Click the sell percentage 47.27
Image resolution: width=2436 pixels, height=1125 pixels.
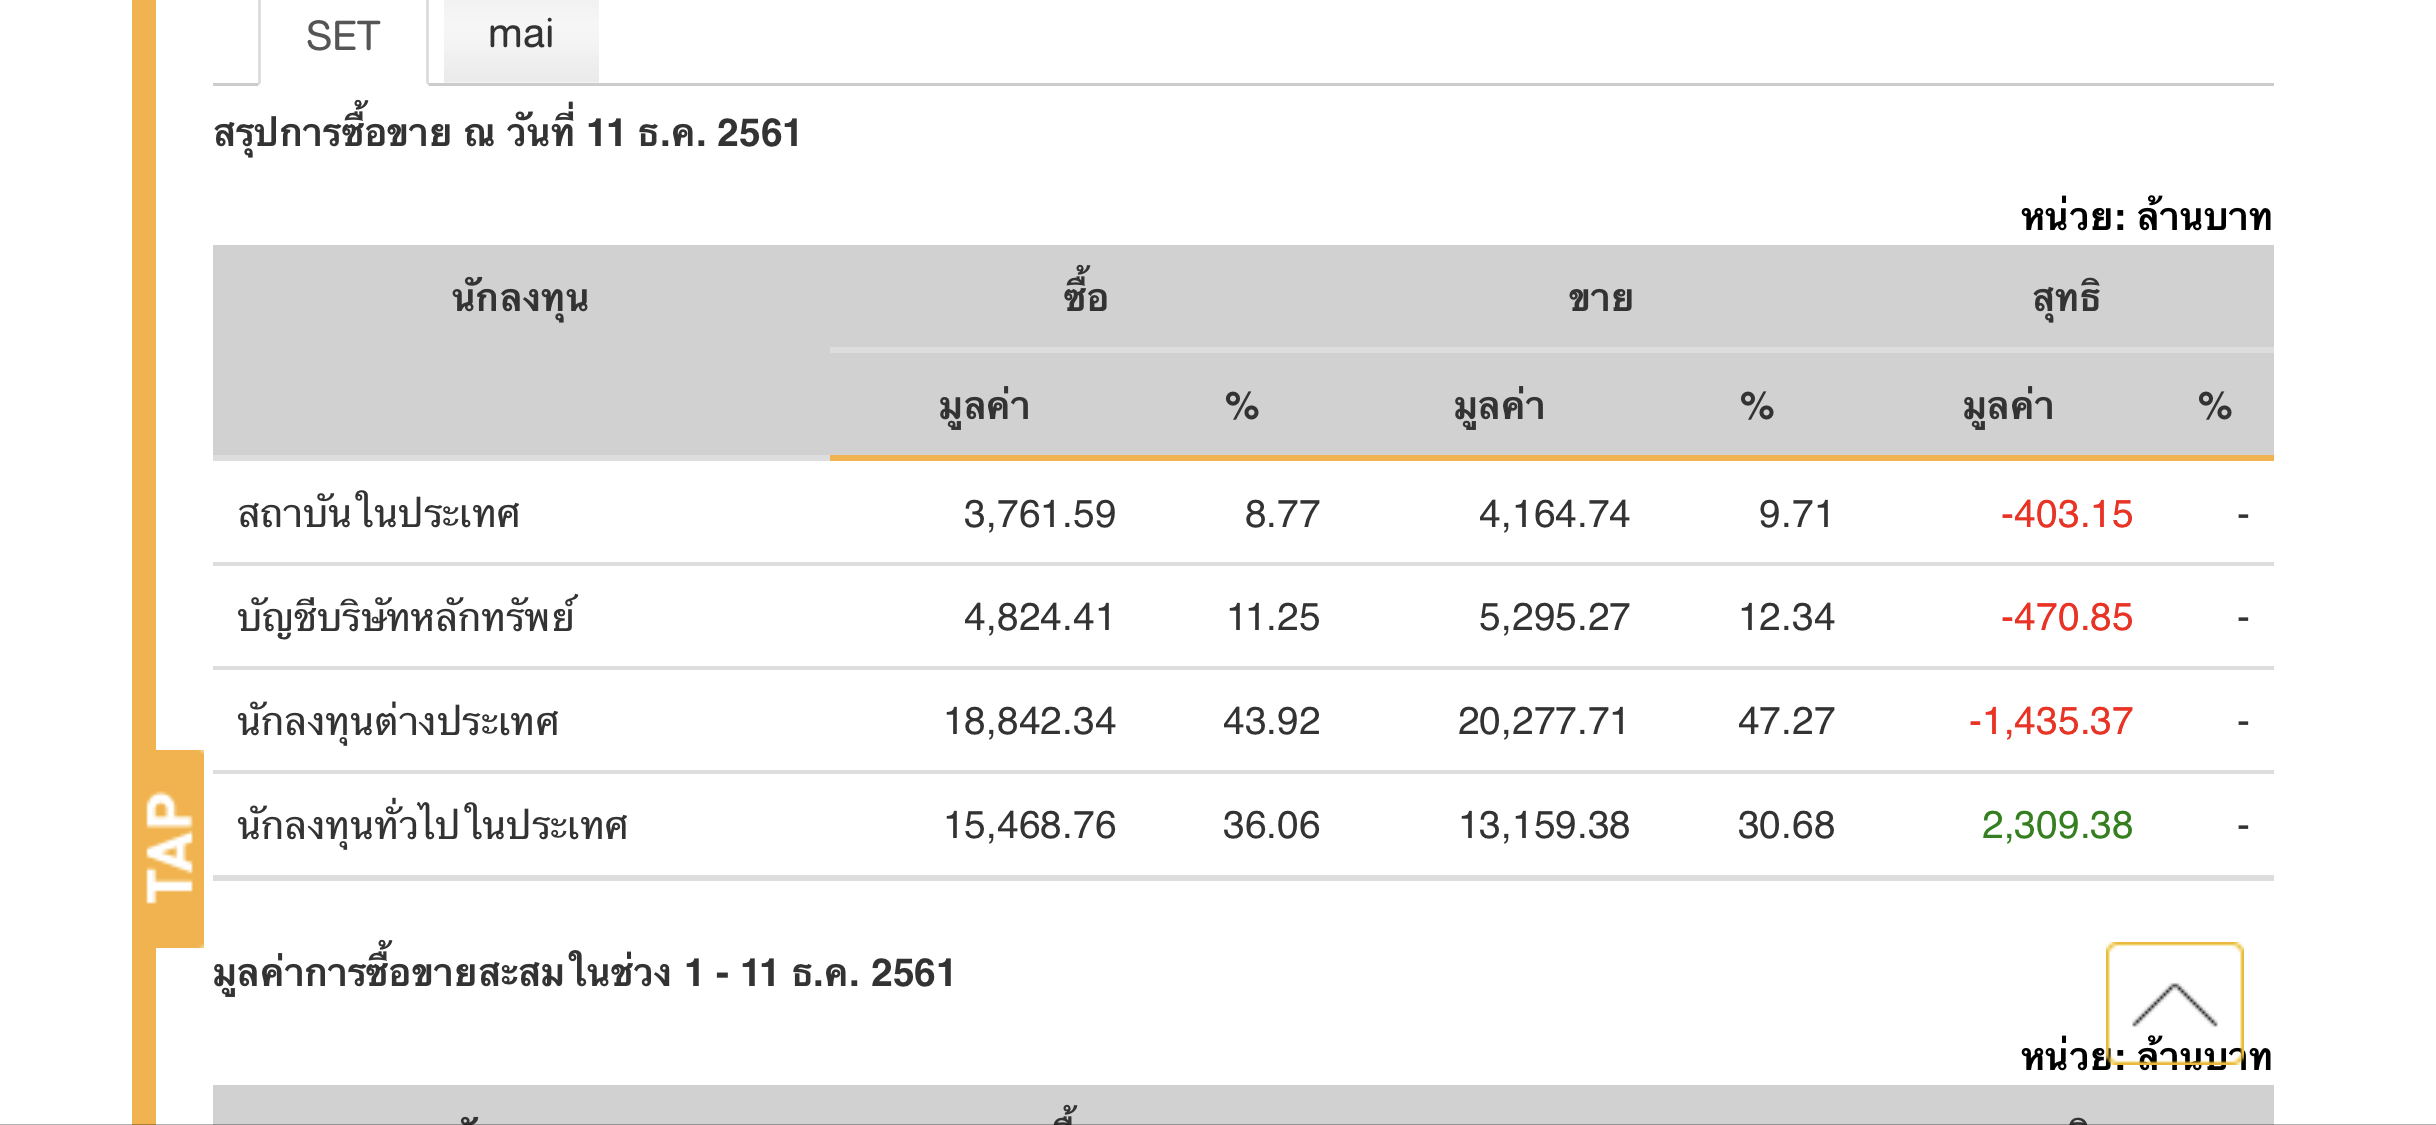point(1786,721)
